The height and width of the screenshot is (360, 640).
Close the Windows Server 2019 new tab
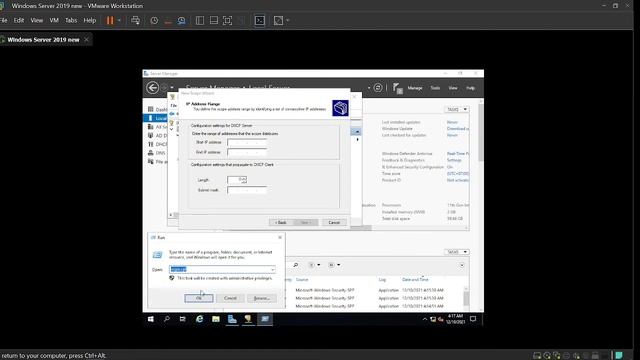86,40
